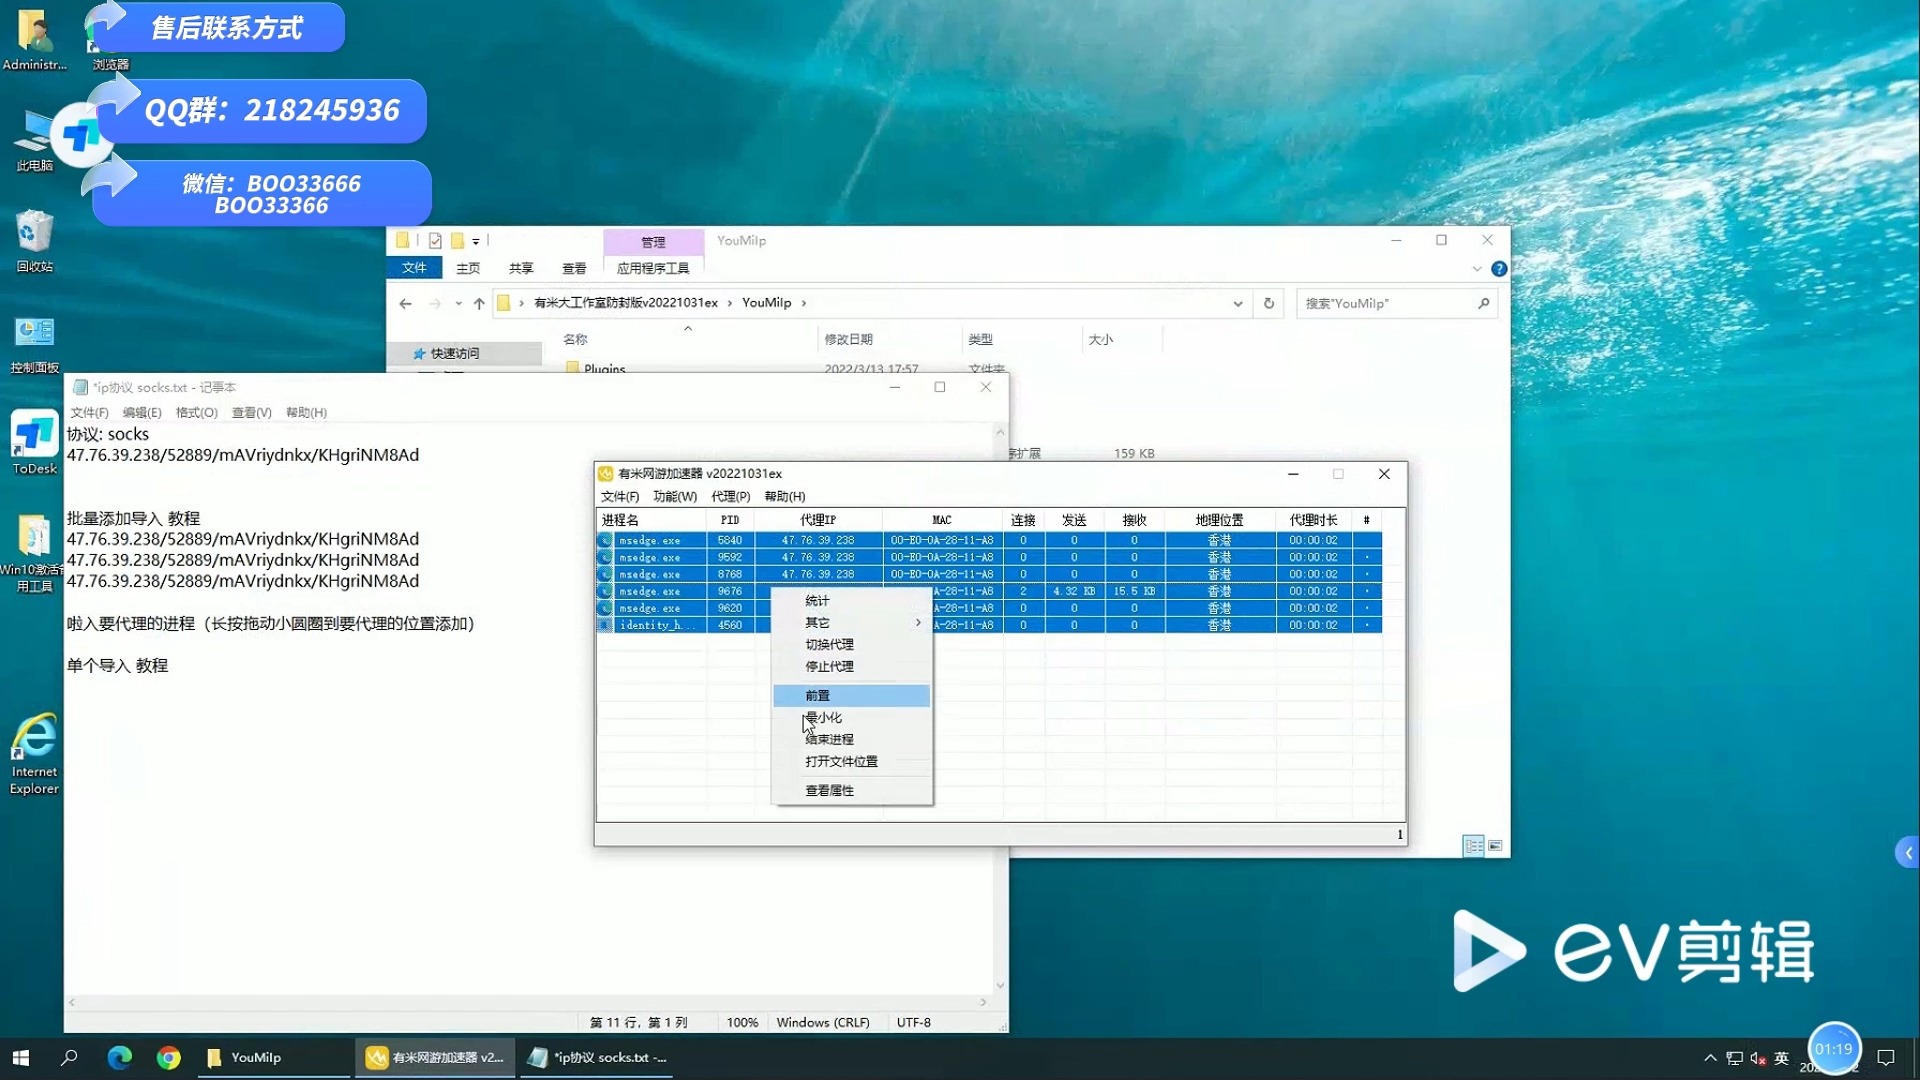Open taskbar search magnifier
Viewport: 1920px width, 1080px height.
[x=69, y=1058]
